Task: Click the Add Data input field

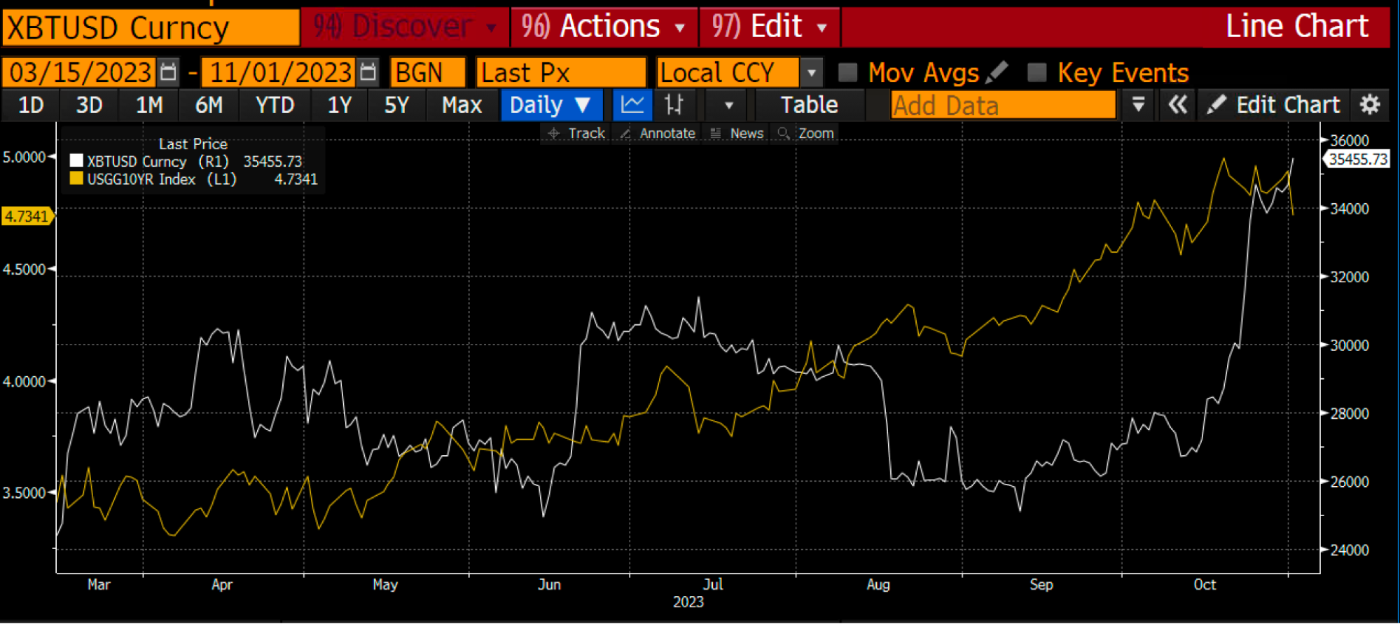Action: point(1002,105)
